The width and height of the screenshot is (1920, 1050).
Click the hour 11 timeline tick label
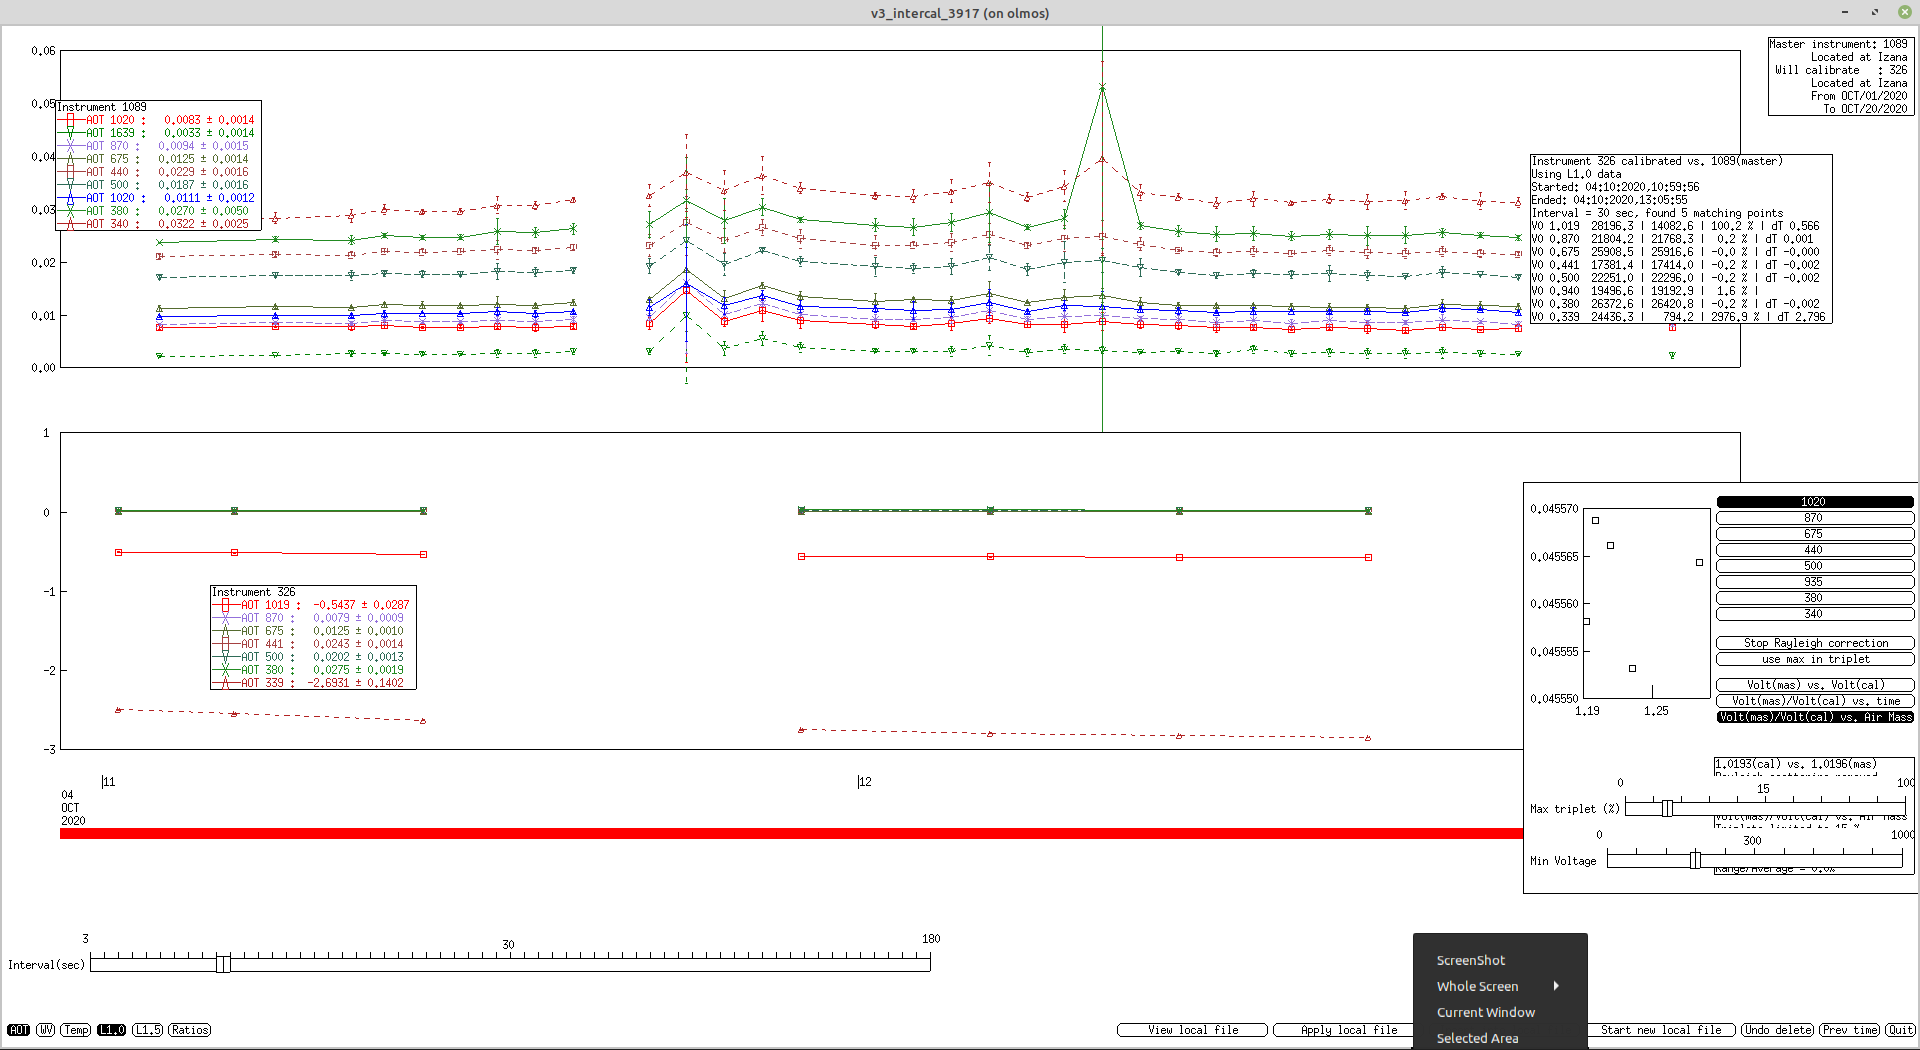point(109,782)
